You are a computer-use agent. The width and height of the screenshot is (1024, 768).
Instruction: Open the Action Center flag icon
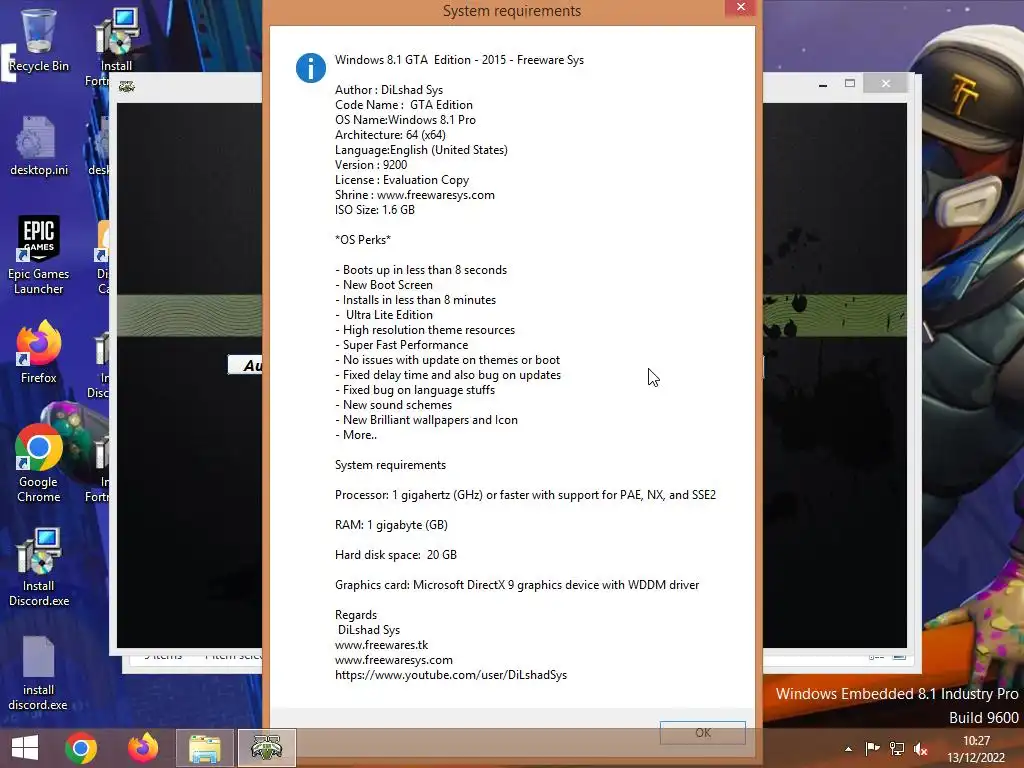(872, 749)
